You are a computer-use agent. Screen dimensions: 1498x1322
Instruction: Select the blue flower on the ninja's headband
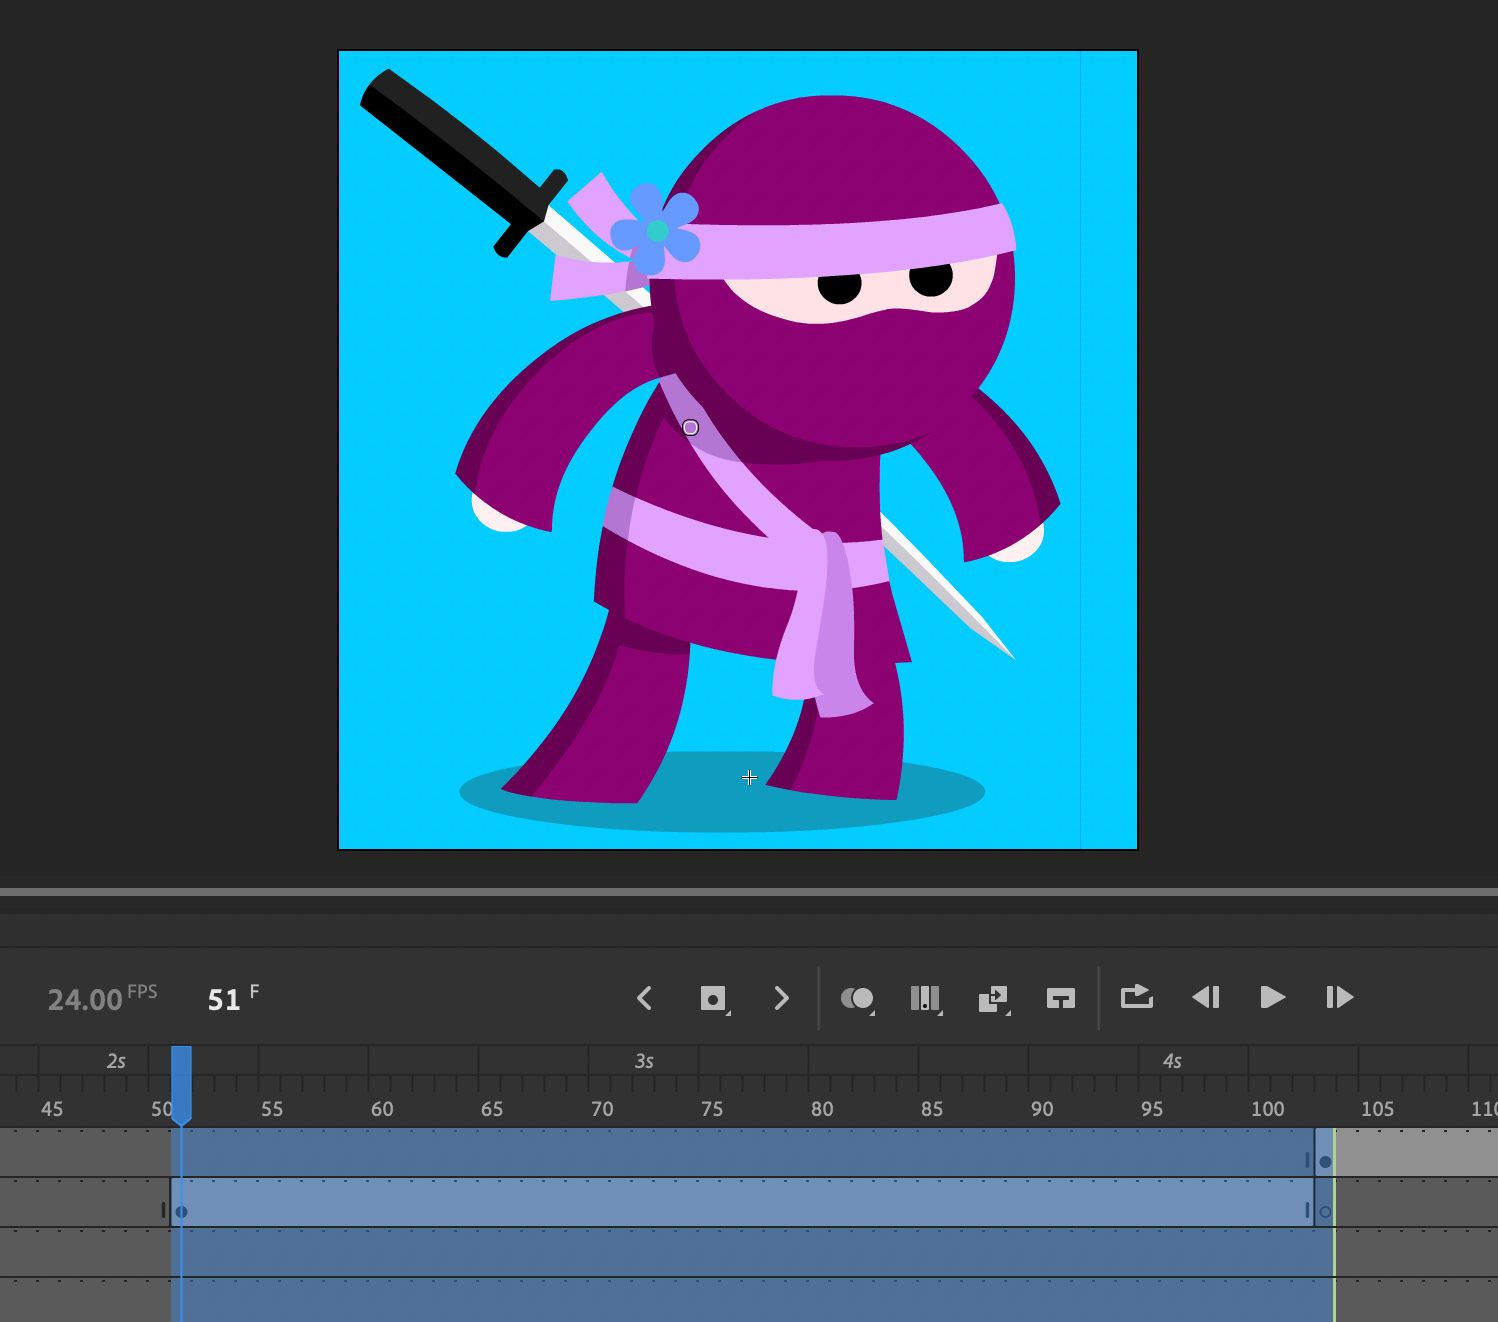click(x=655, y=230)
